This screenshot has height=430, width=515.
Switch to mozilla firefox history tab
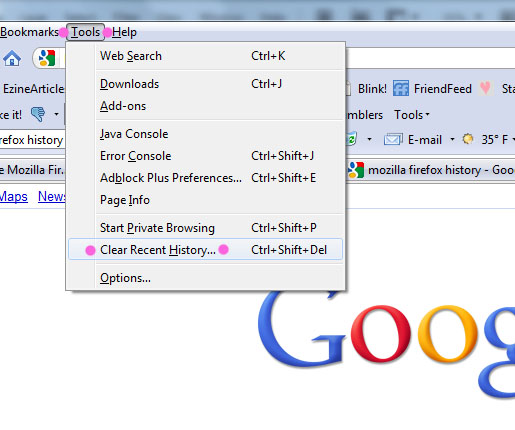431,170
